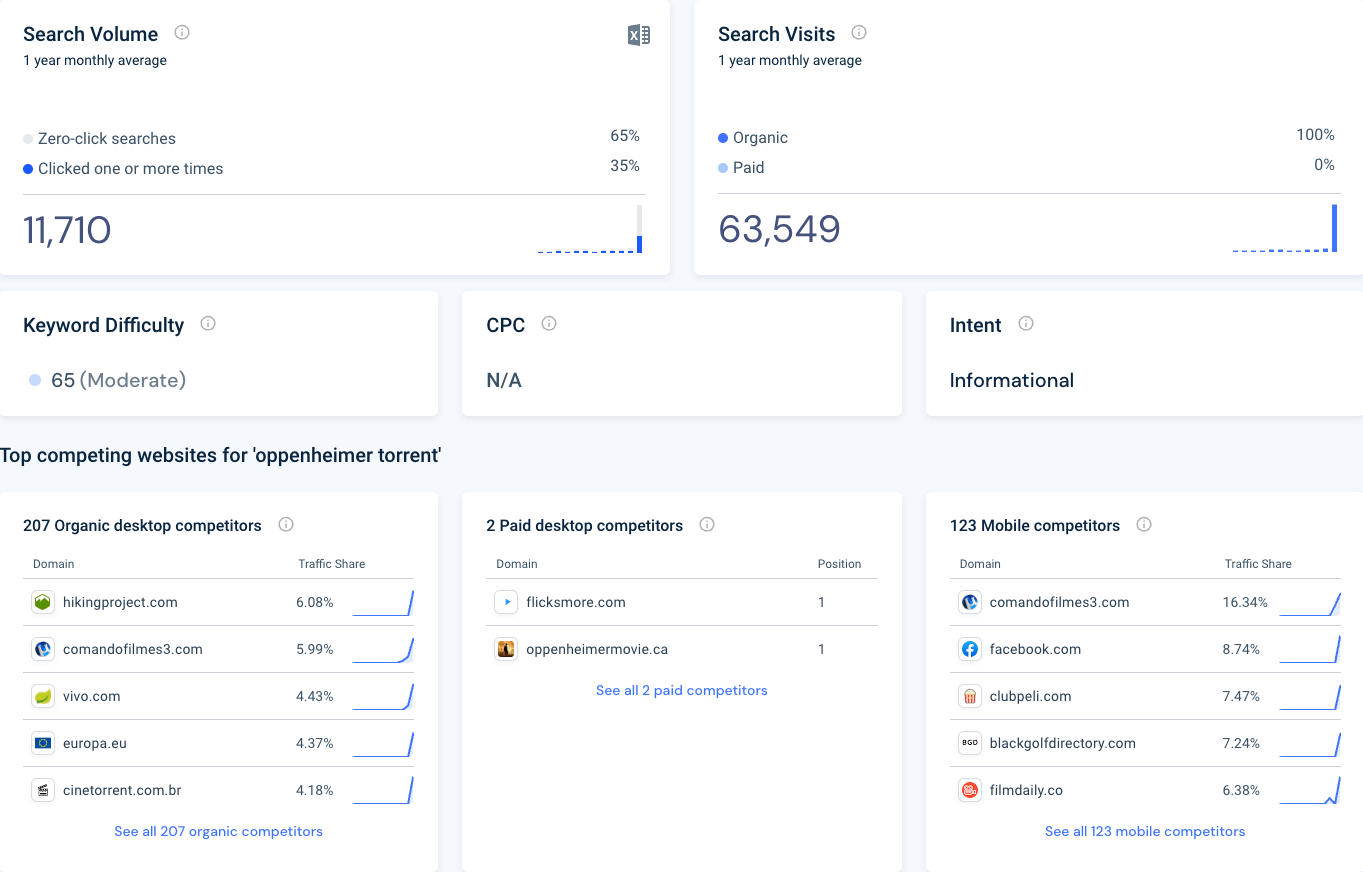Click the cinetorrent.com.br favicon

point(42,790)
